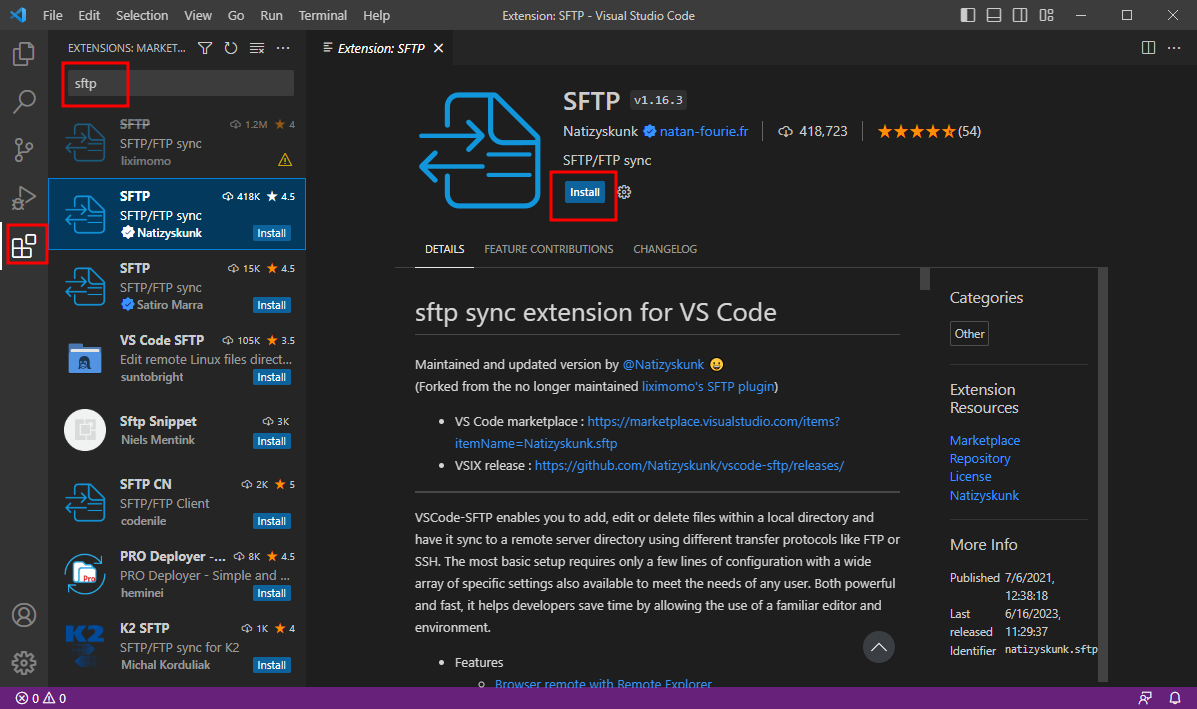The image size is (1197, 709).
Task: Click the extensions search field containing sftp
Action: pyautogui.click(x=179, y=83)
